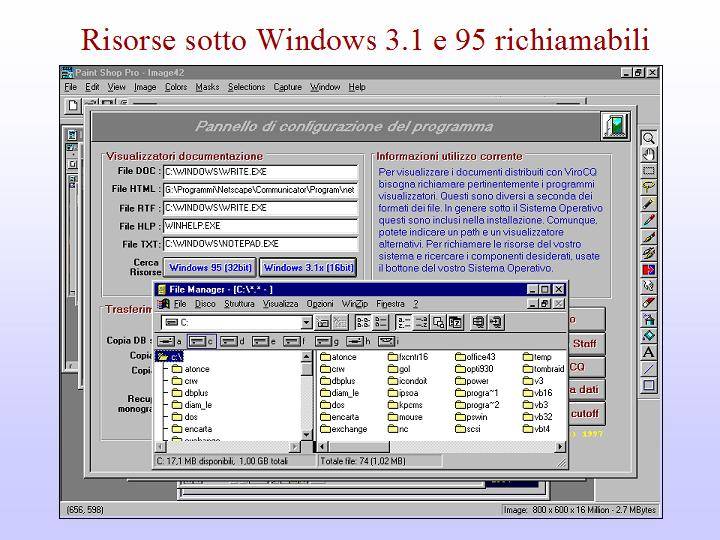Select the Line drawing tool
Screen dimensions: 720x540
648,369
